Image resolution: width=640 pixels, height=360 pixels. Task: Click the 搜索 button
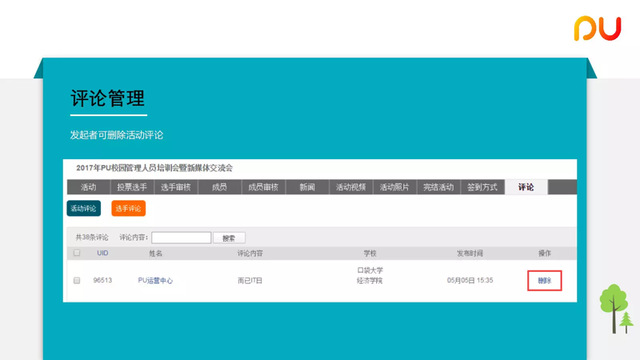[229, 238]
